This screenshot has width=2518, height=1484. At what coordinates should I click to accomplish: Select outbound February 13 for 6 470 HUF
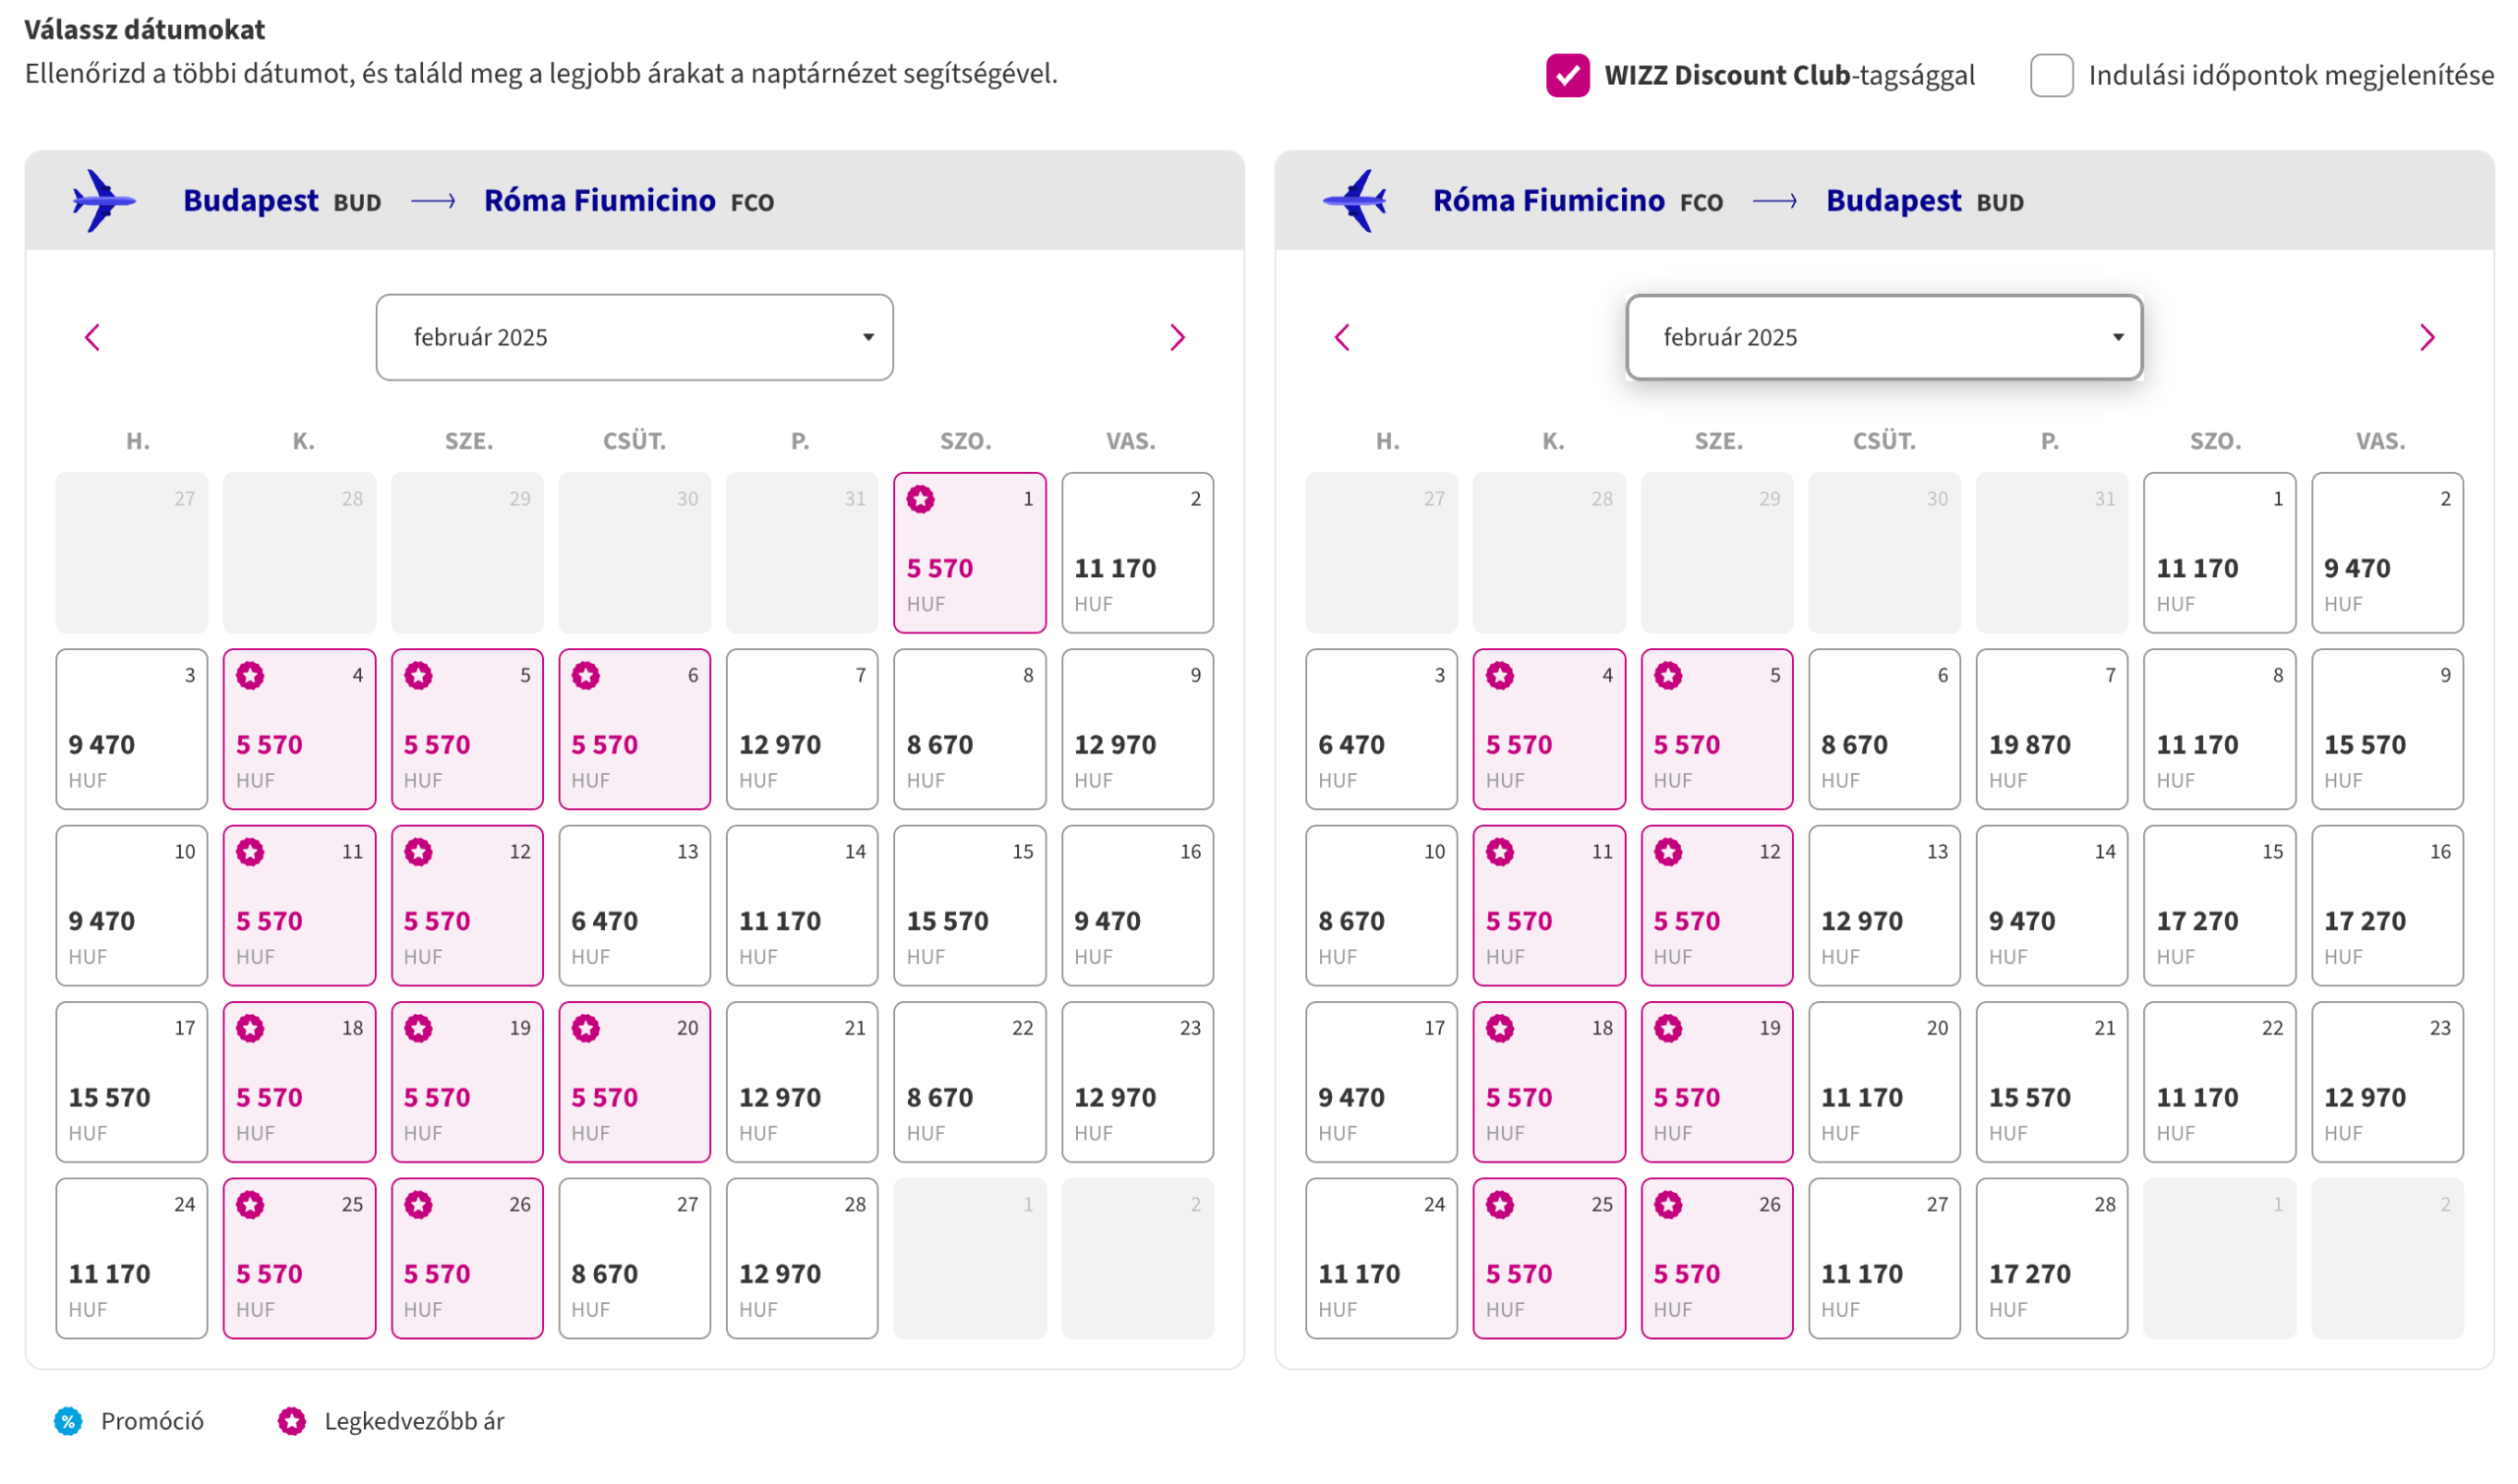pyautogui.click(x=634, y=906)
